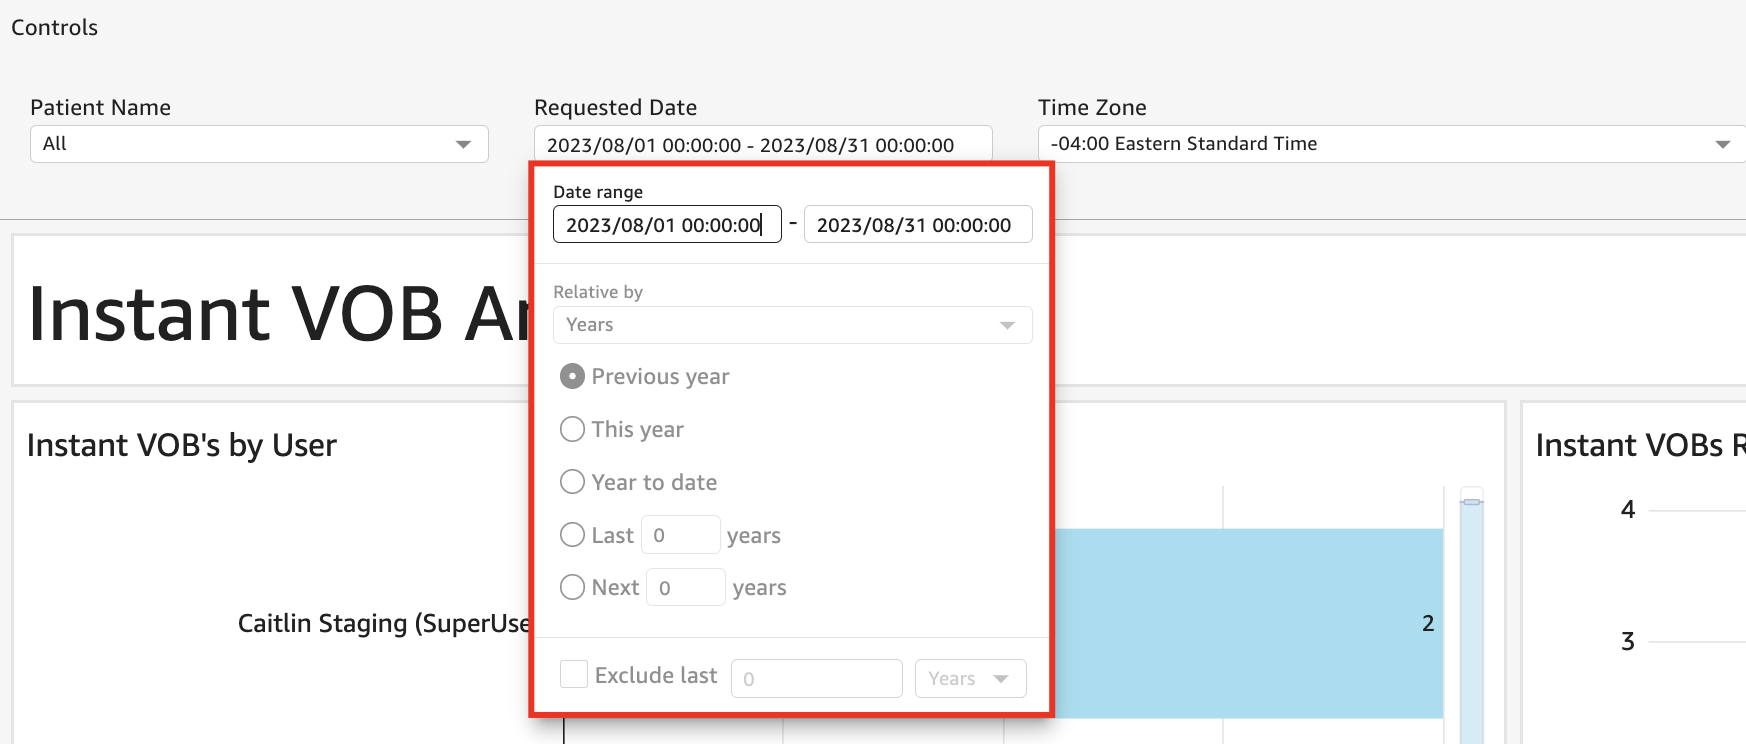Select the Next years radio button

pyautogui.click(x=572, y=587)
